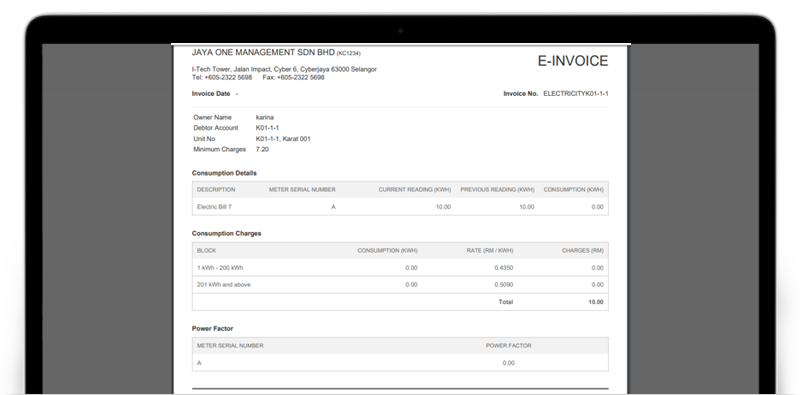Select the unit value K01-1-1, Karat 001
The height and width of the screenshot is (395, 800).
[x=283, y=139]
